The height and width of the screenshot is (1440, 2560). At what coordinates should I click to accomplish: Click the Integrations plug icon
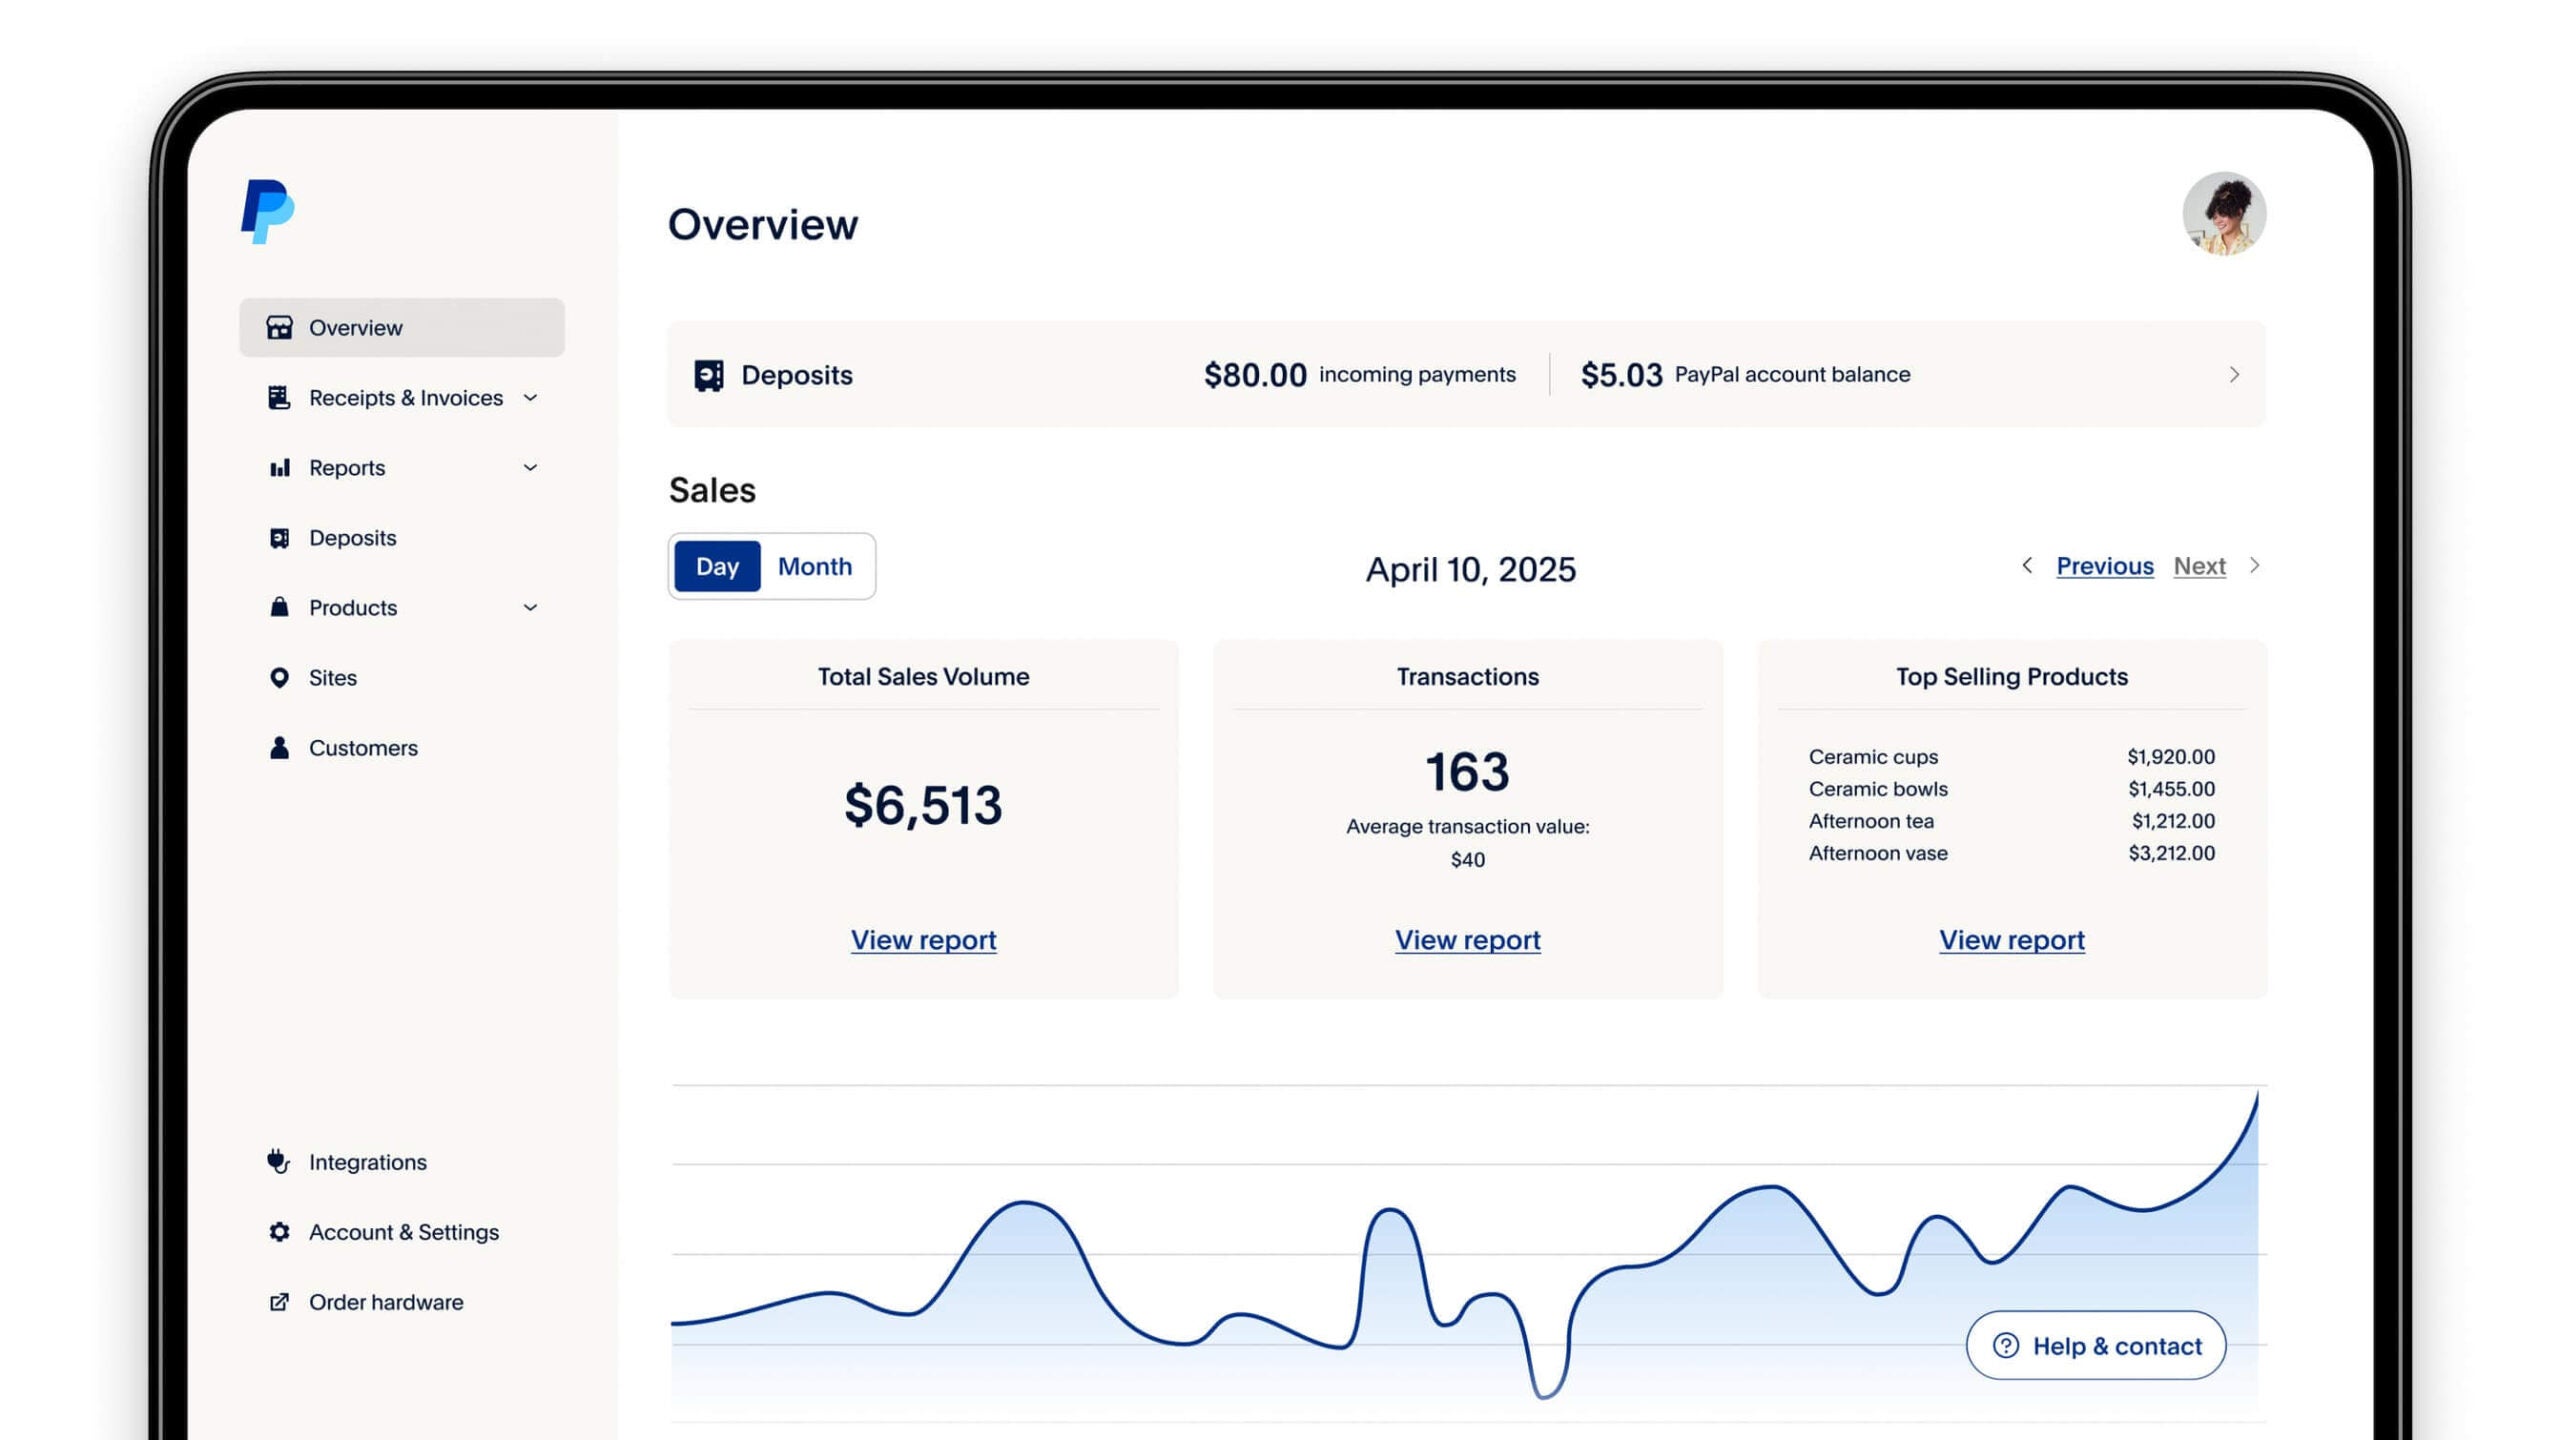point(278,1161)
